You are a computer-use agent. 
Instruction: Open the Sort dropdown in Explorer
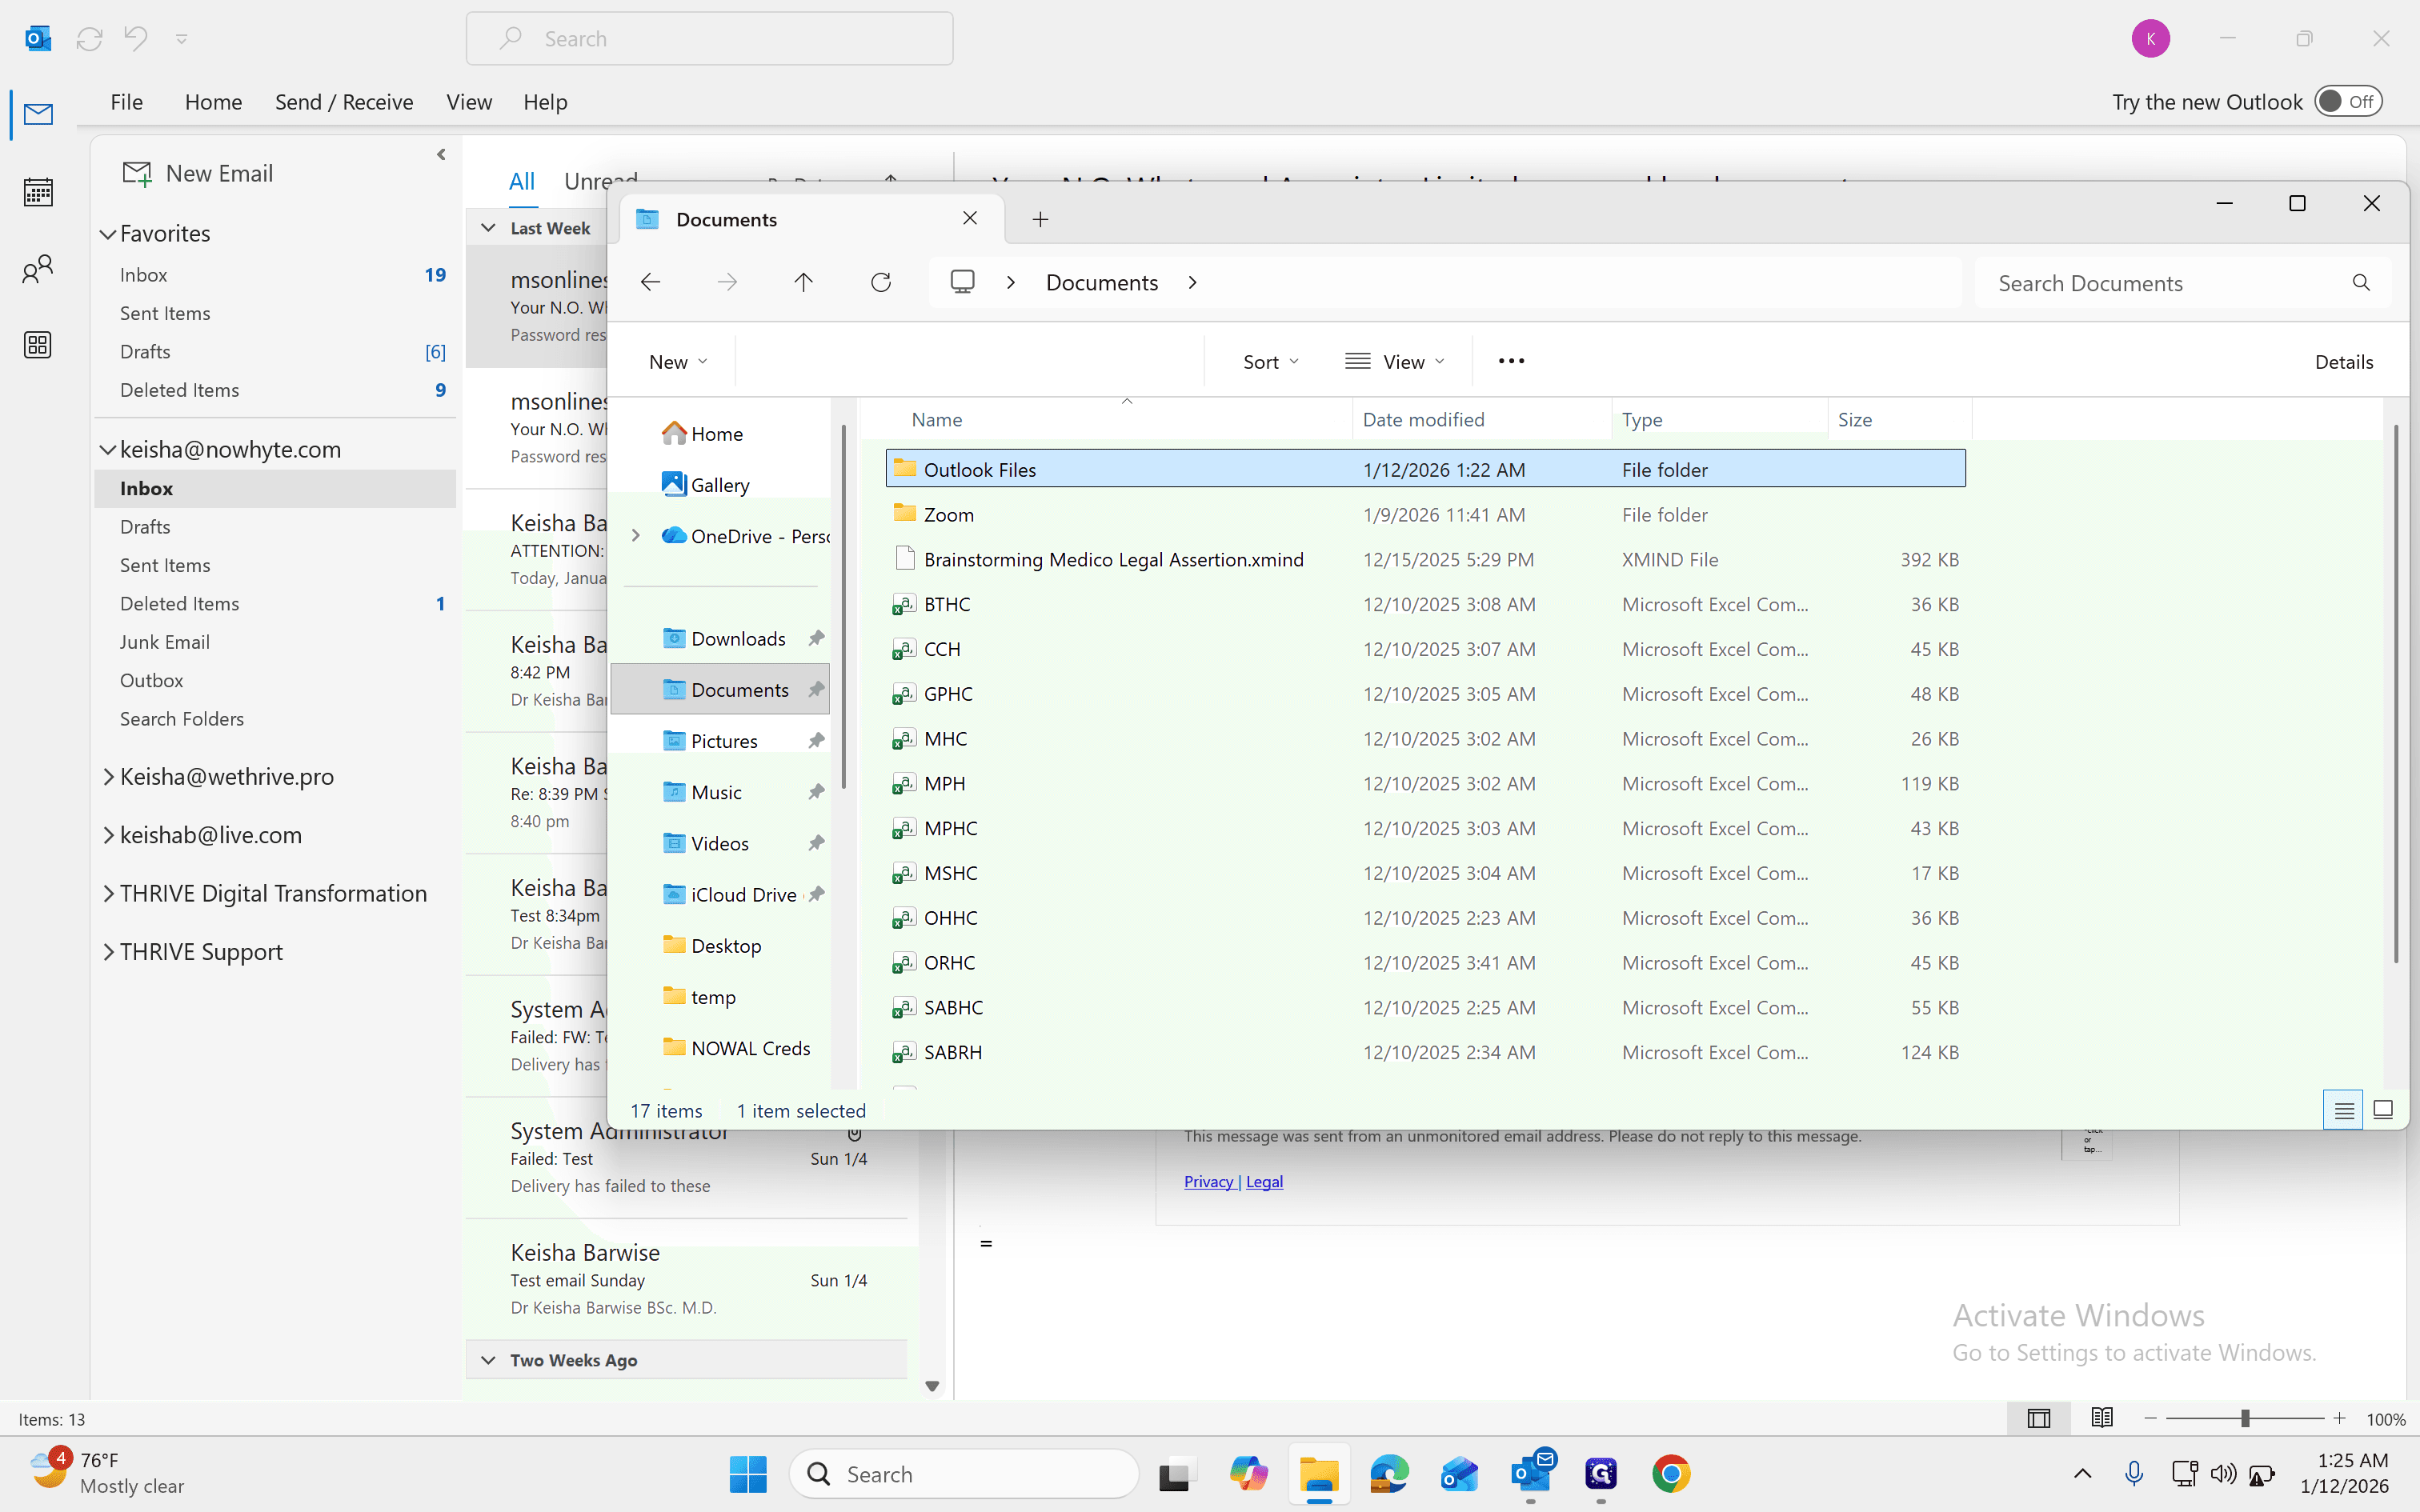1270,362
